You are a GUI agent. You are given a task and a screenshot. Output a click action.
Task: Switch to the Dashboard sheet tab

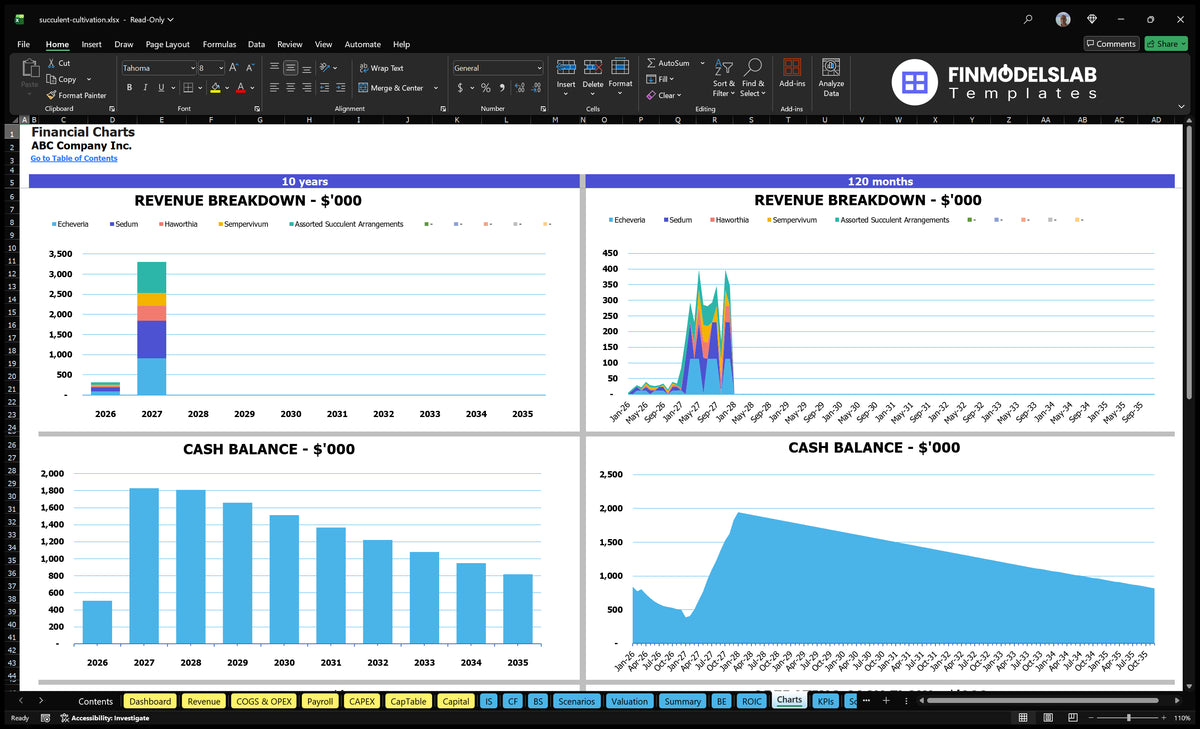(150, 701)
